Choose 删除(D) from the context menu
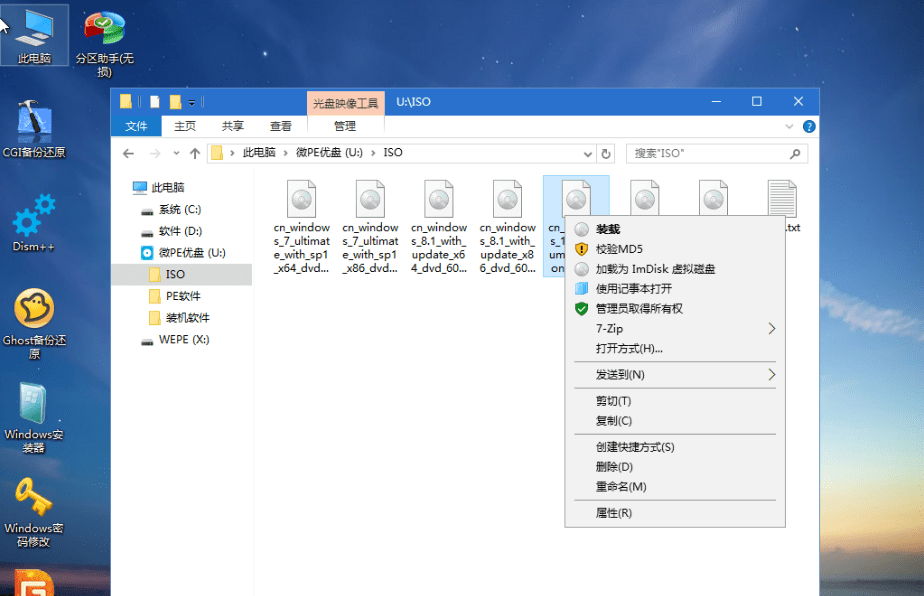The height and width of the screenshot is (596, 924). click(x=675, y=467)
